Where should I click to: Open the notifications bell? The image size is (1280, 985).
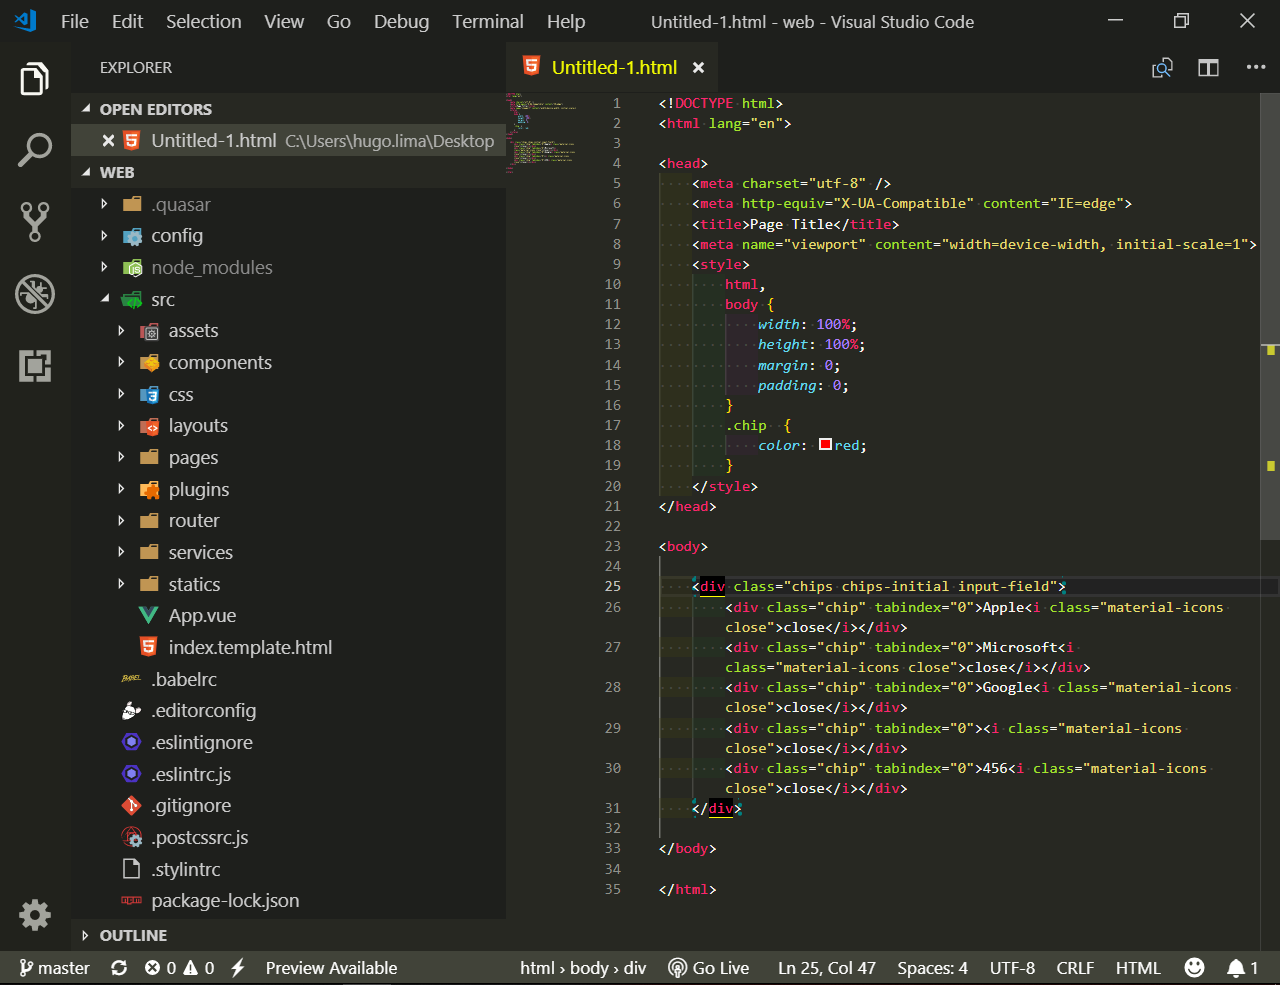click(x=1237, y=967)
